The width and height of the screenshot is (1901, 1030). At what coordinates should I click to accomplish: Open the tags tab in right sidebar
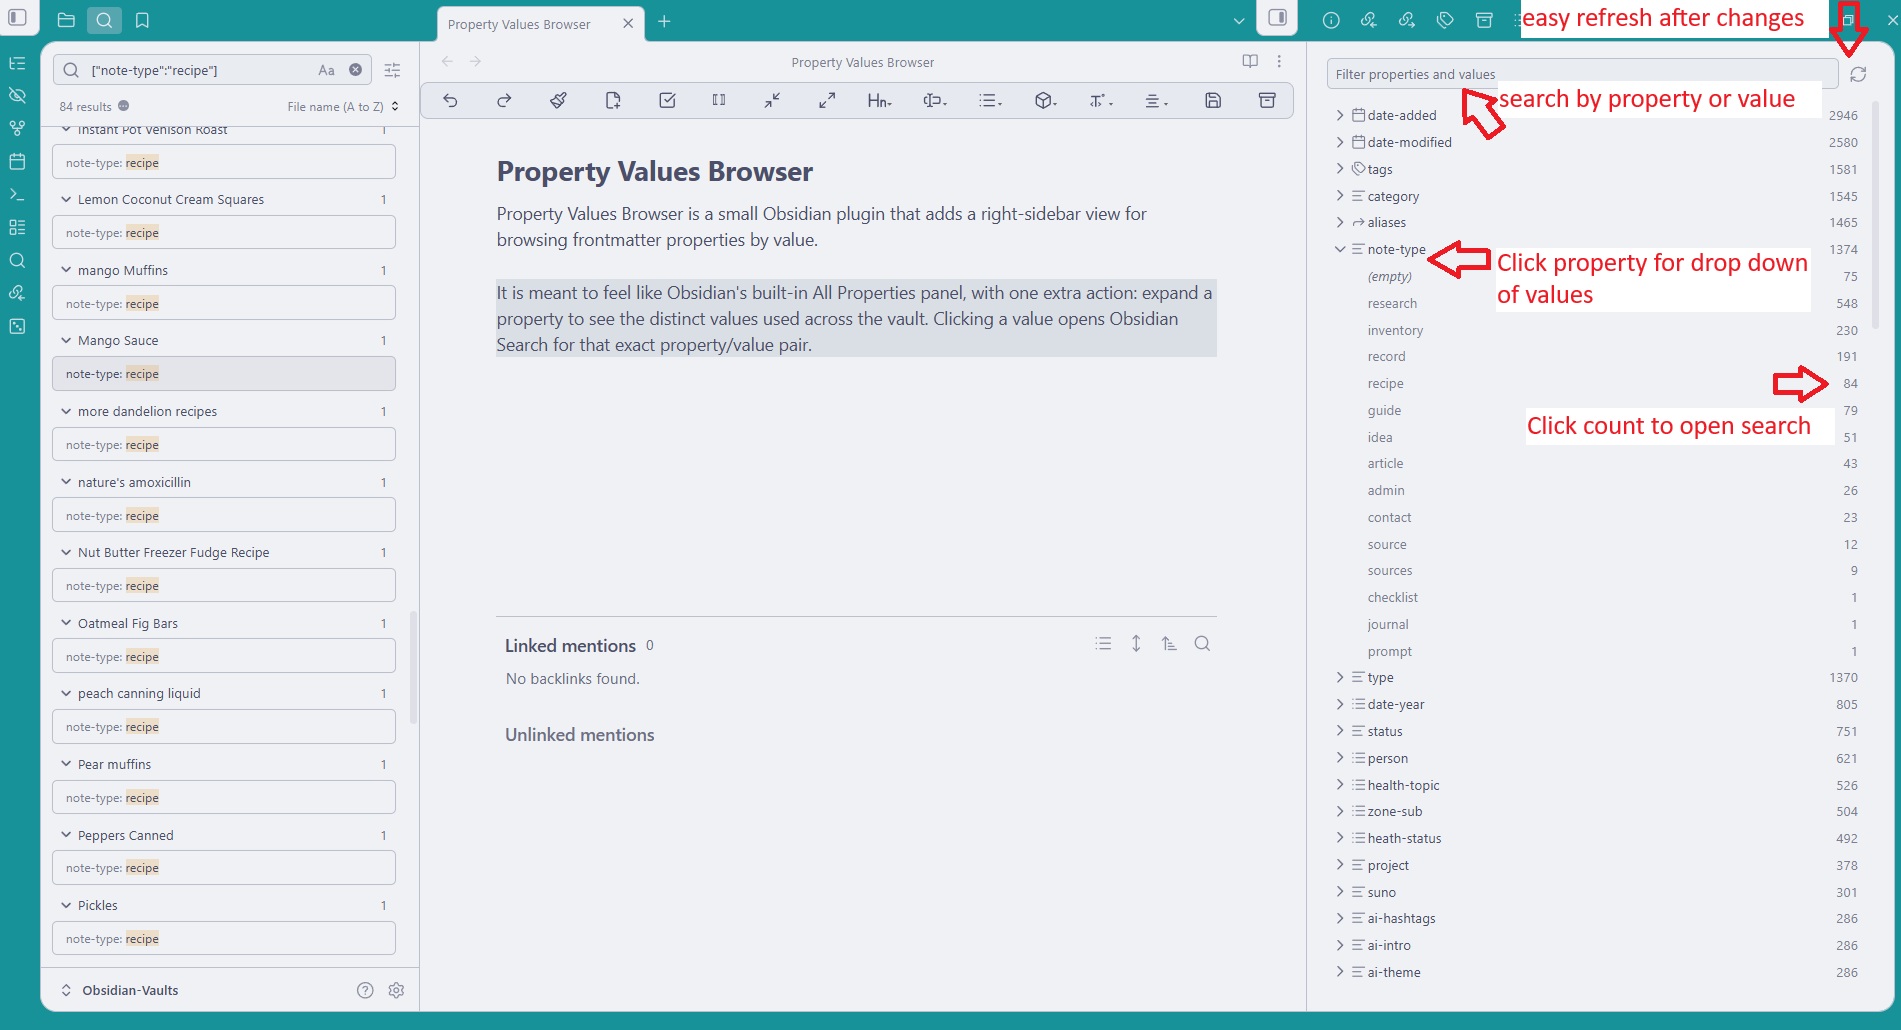[1445, 20]
